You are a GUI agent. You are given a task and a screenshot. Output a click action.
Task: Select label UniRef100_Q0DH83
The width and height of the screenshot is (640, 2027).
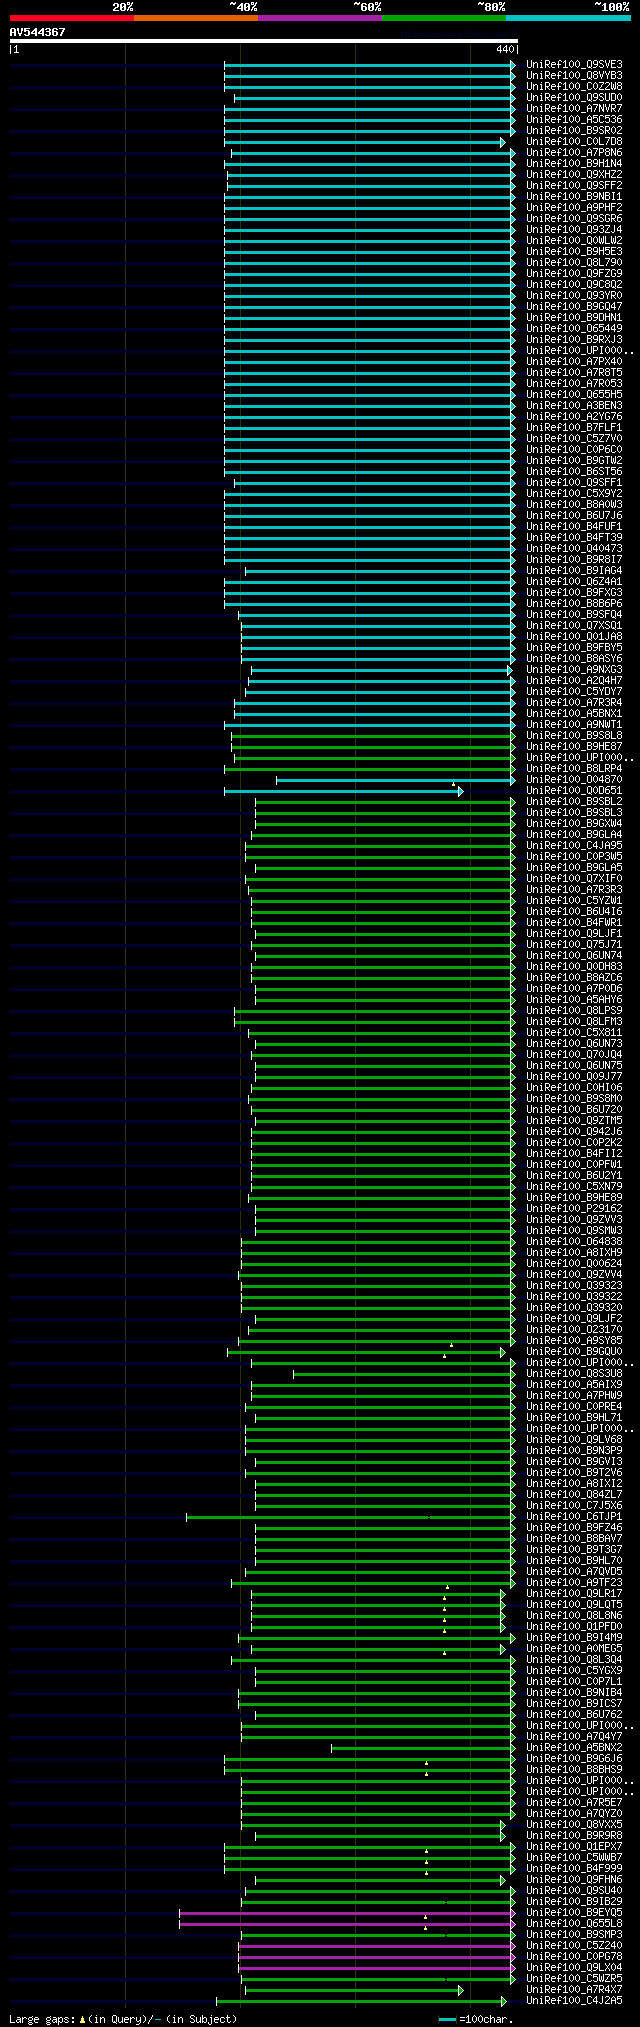[x=574, y=966]
